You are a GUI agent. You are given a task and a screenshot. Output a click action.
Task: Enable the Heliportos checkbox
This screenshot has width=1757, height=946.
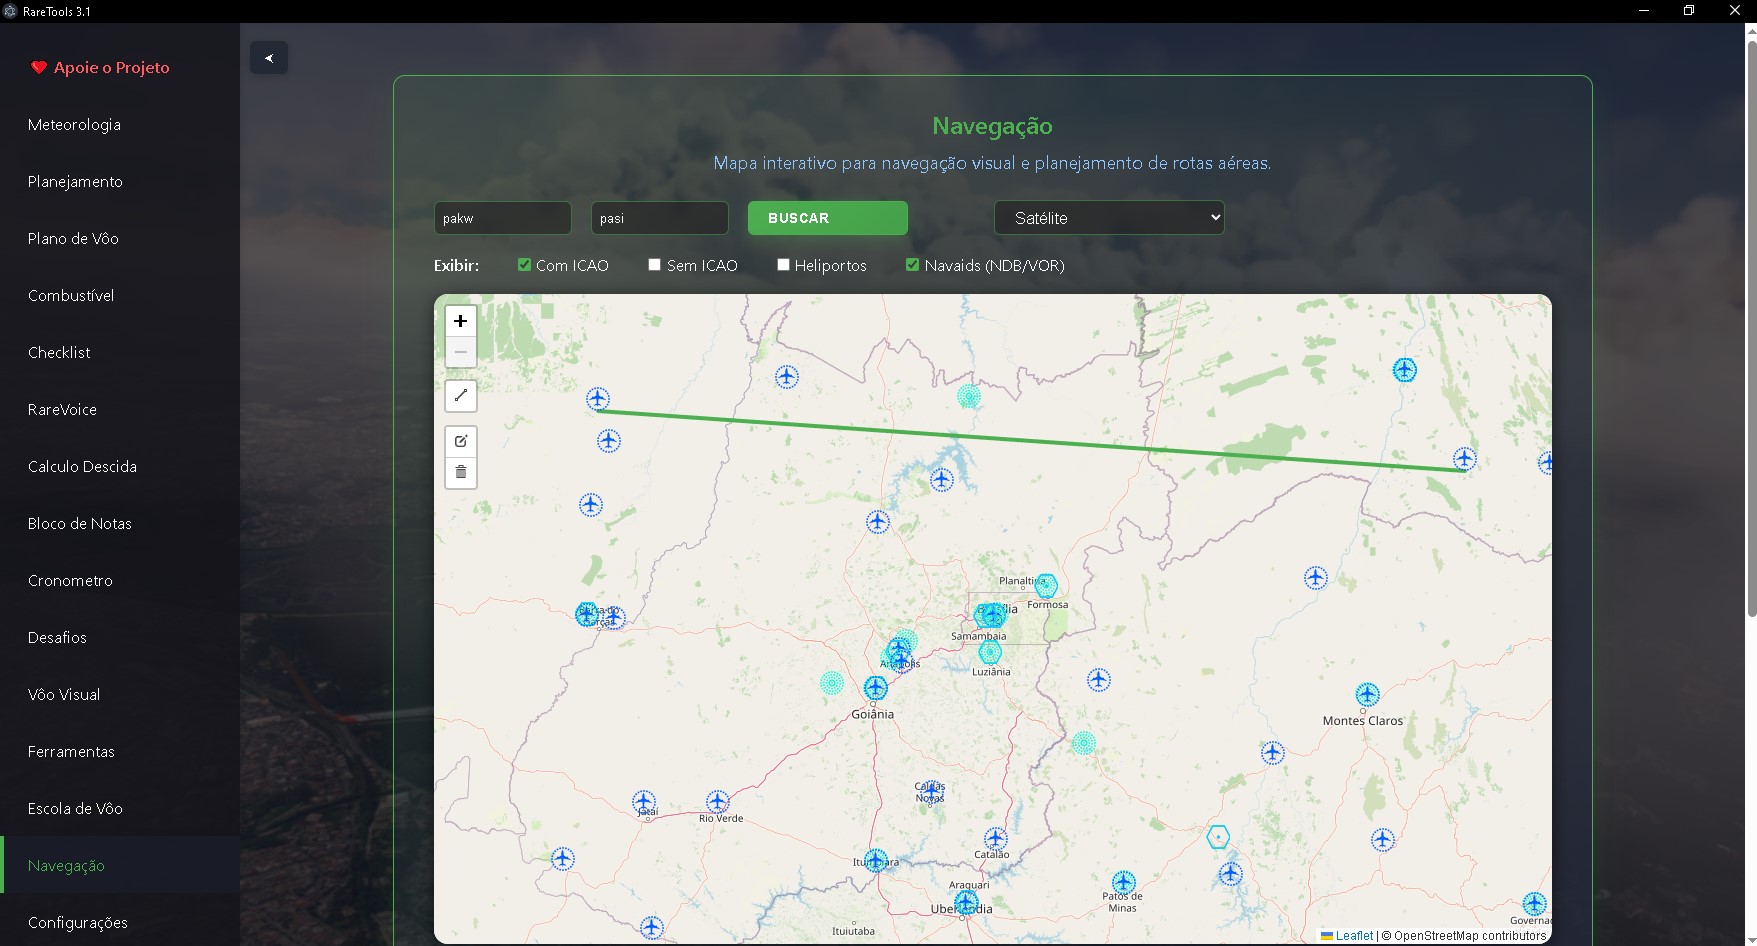tap(782, 265)
